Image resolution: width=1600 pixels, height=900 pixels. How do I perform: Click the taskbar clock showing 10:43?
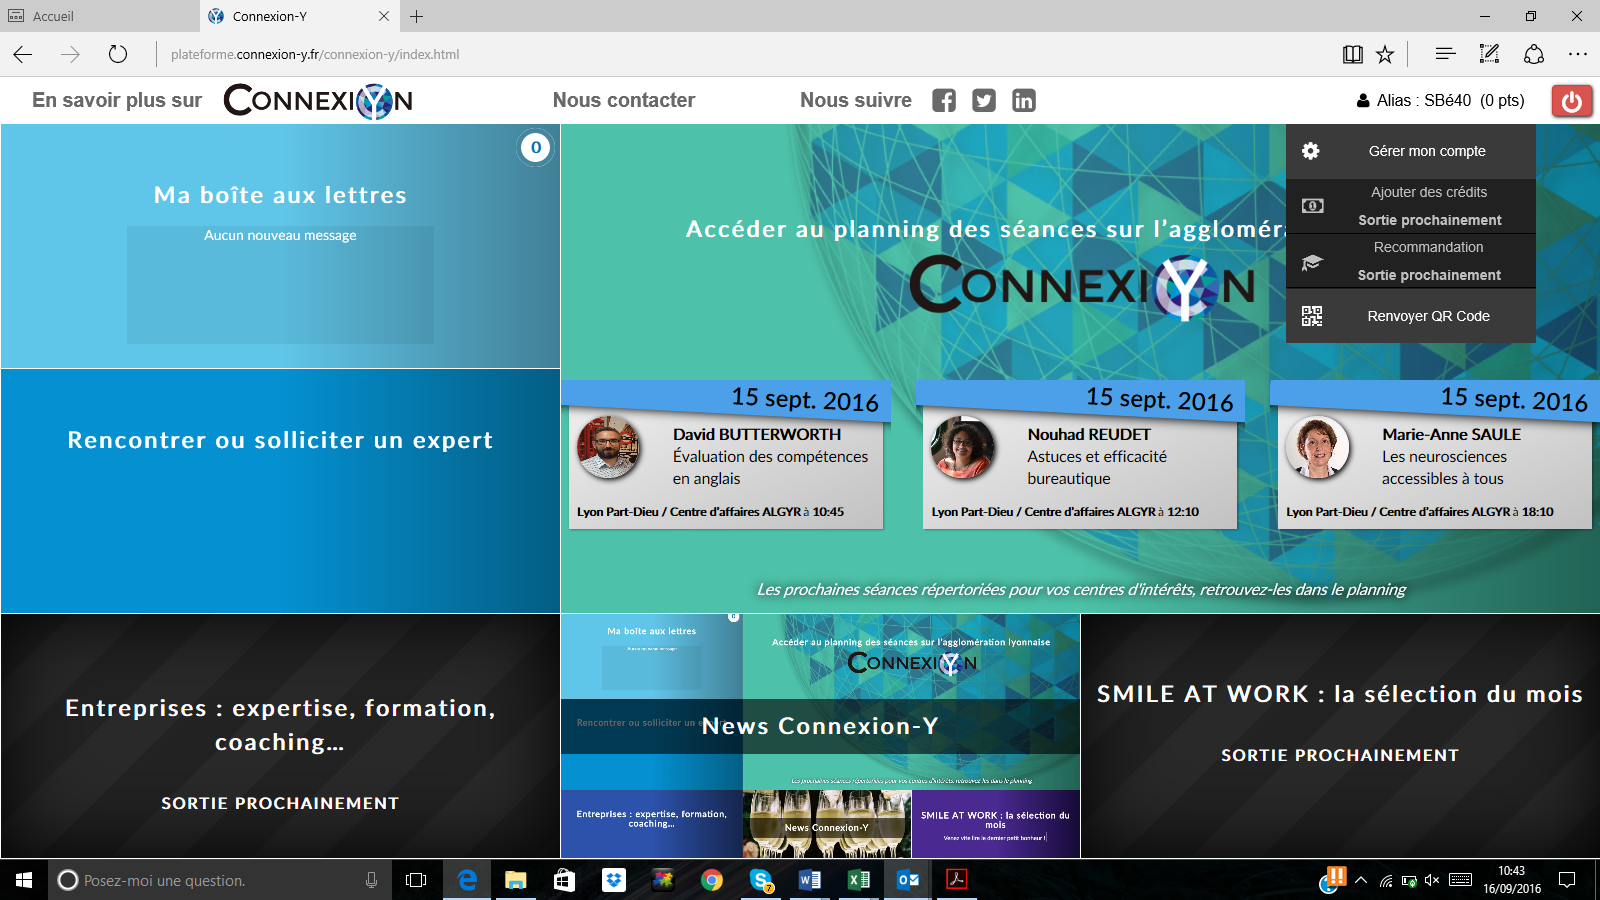(1511, 880)
